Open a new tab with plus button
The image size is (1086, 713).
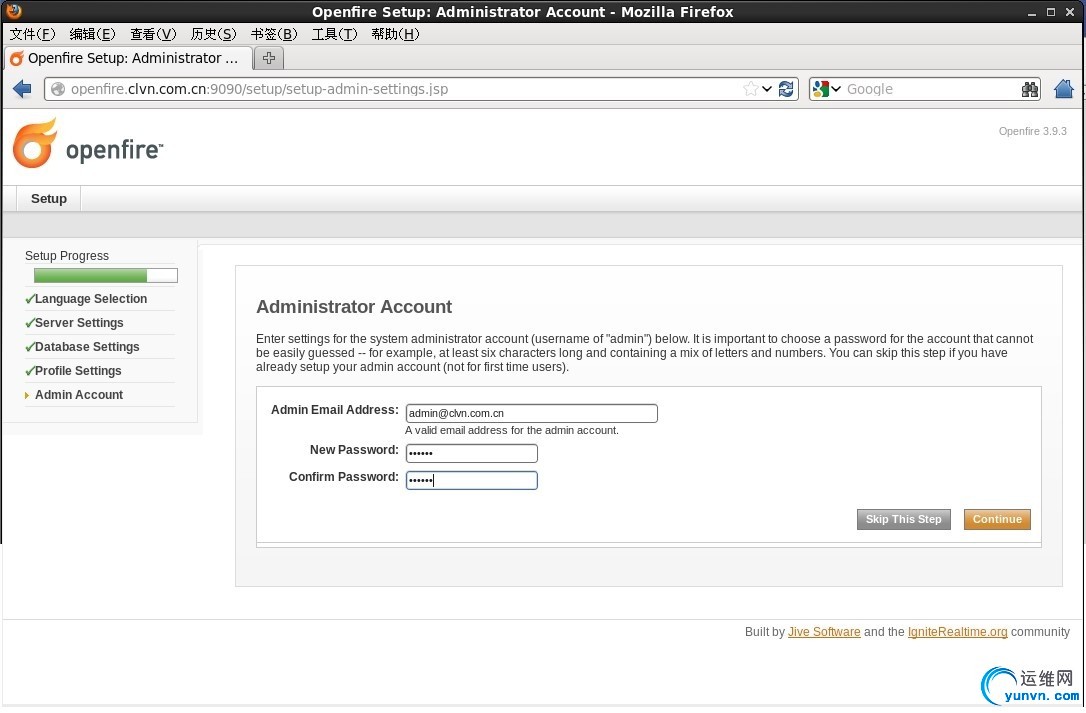pos(269,58)
